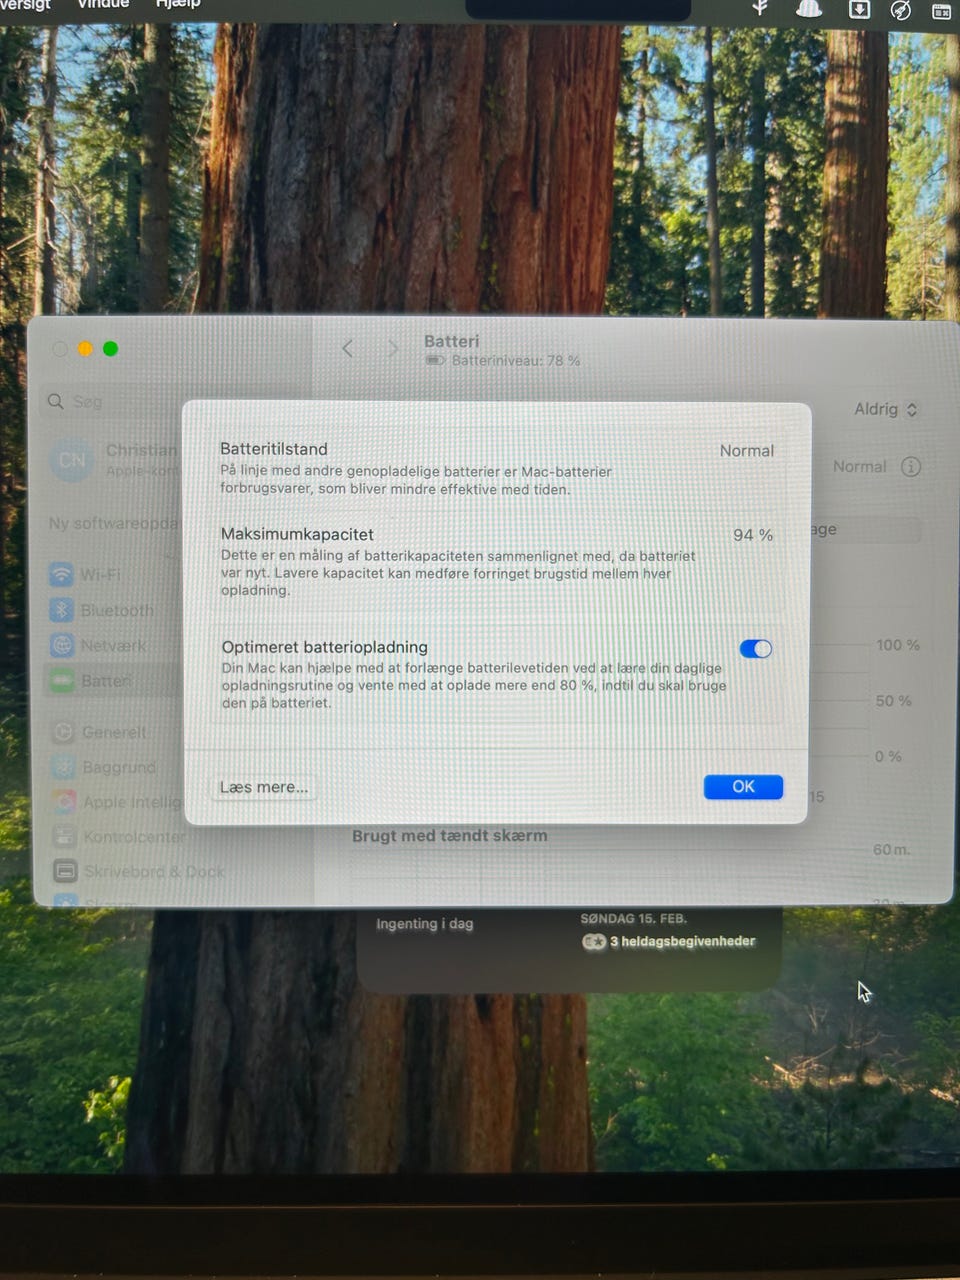960x1280 pixels.
Task: Click the 0 % chart label
Action: 888,757
